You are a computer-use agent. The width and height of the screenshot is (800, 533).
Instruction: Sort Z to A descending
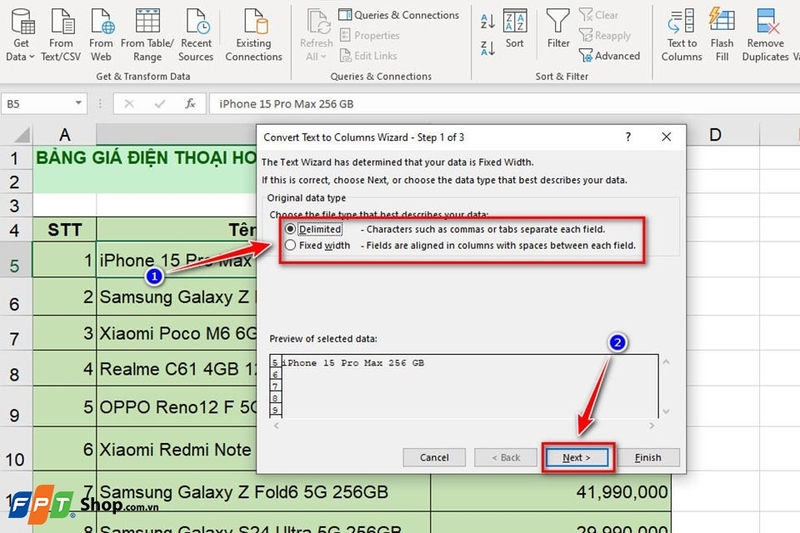coord(488,48)
